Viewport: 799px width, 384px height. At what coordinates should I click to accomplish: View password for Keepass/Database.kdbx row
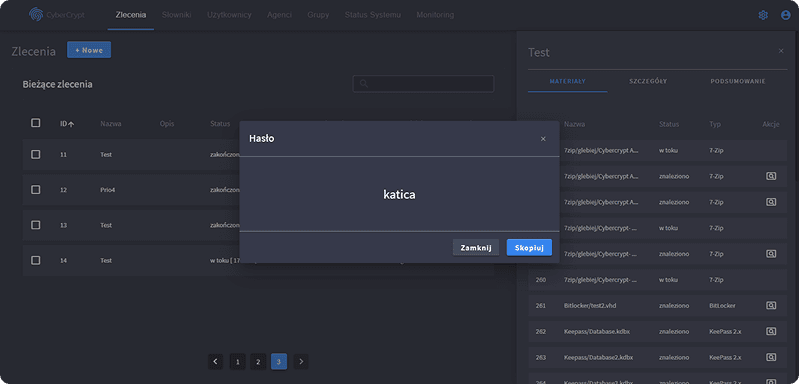(771, 332)
